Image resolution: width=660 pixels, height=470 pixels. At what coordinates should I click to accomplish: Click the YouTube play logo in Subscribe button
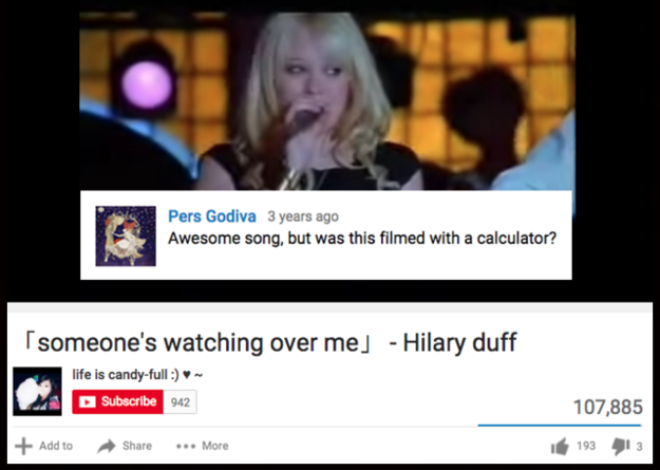point(87,402)
